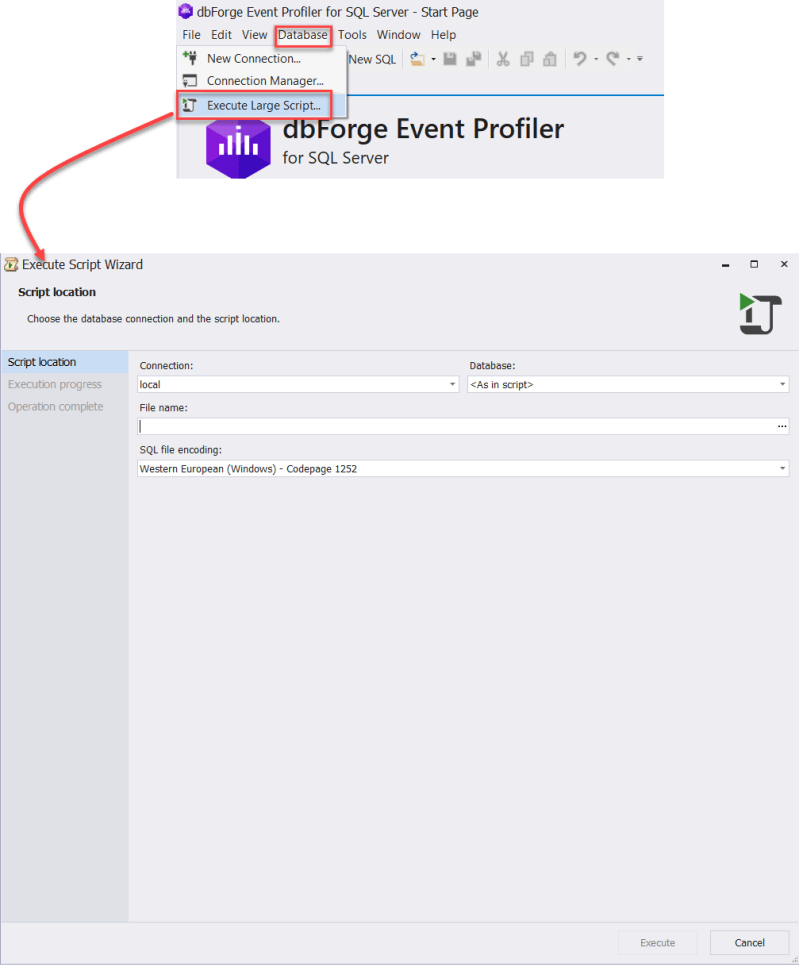Select the Script location wizard step
Image resolution: width=799 pixels, height=967 pixels.
65,362
